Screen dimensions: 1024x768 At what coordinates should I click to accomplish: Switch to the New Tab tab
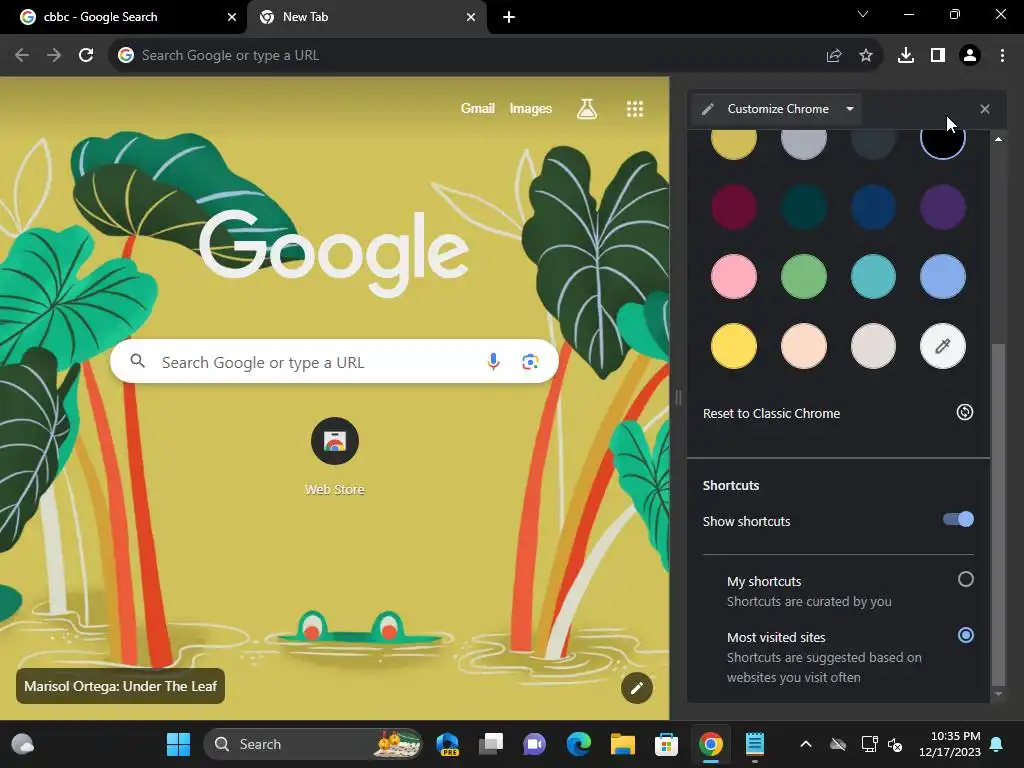(x=367, y=17)
